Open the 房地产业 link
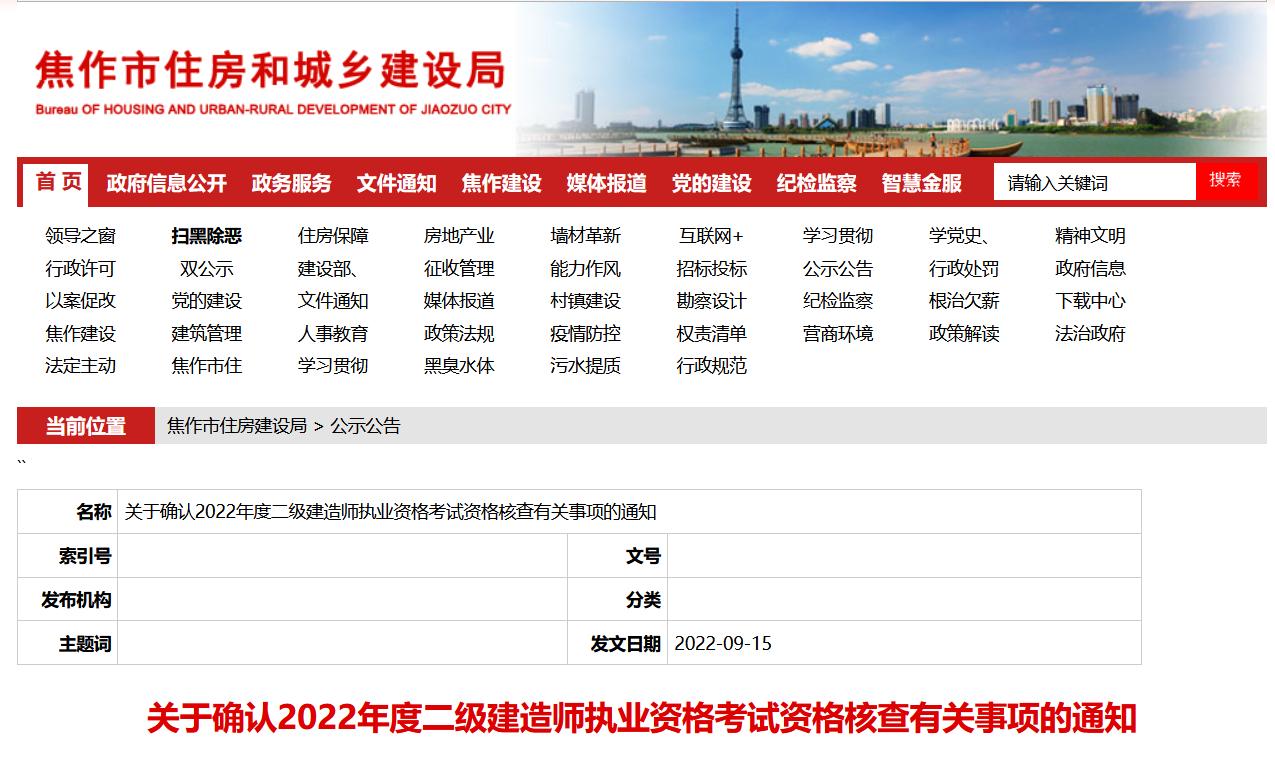Viewport: 1275px width, 765px height. tap(459, 236)
